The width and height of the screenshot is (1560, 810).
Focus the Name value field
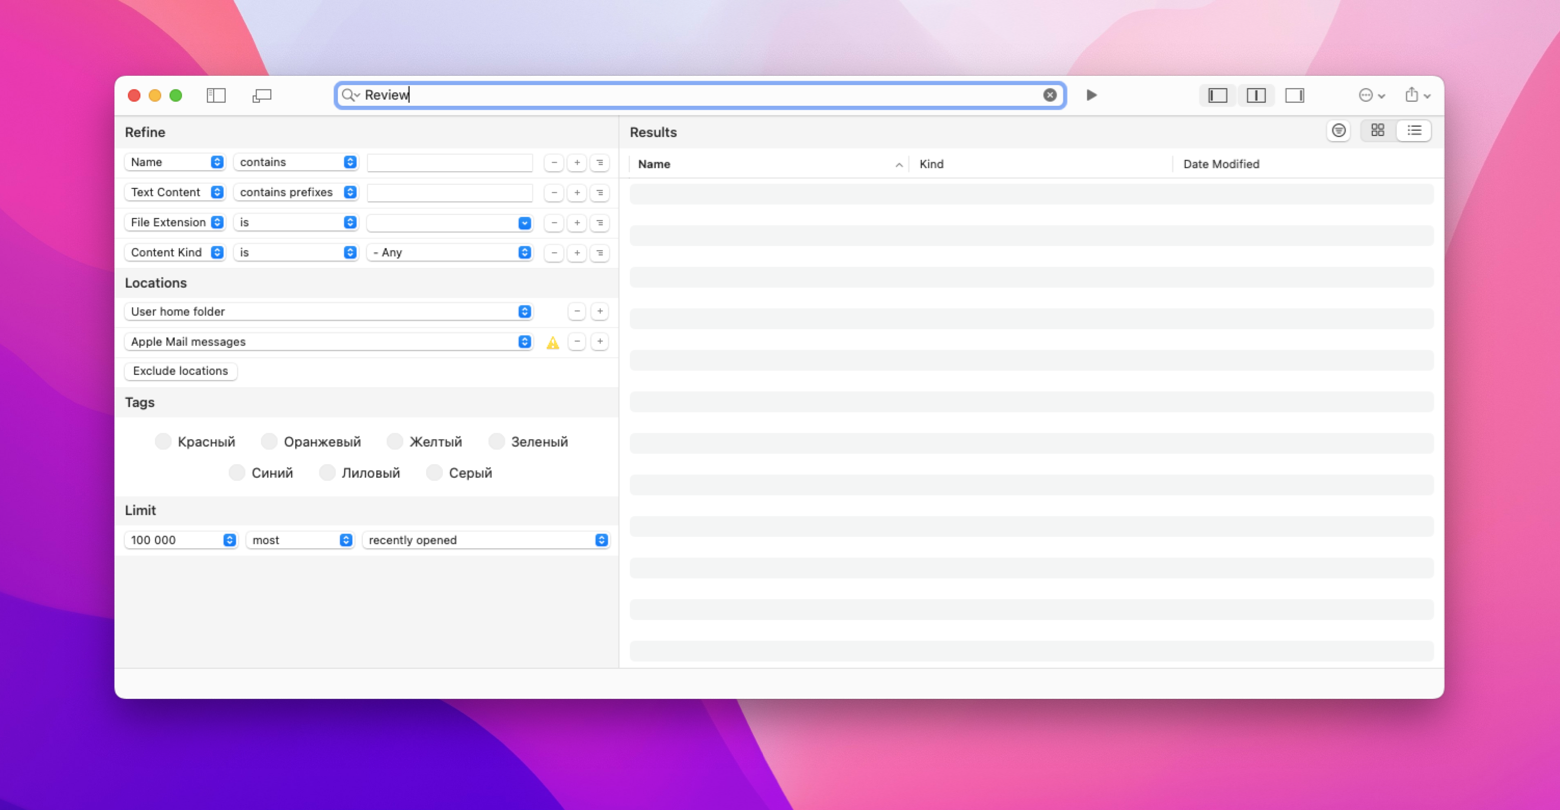coord(449,162)
